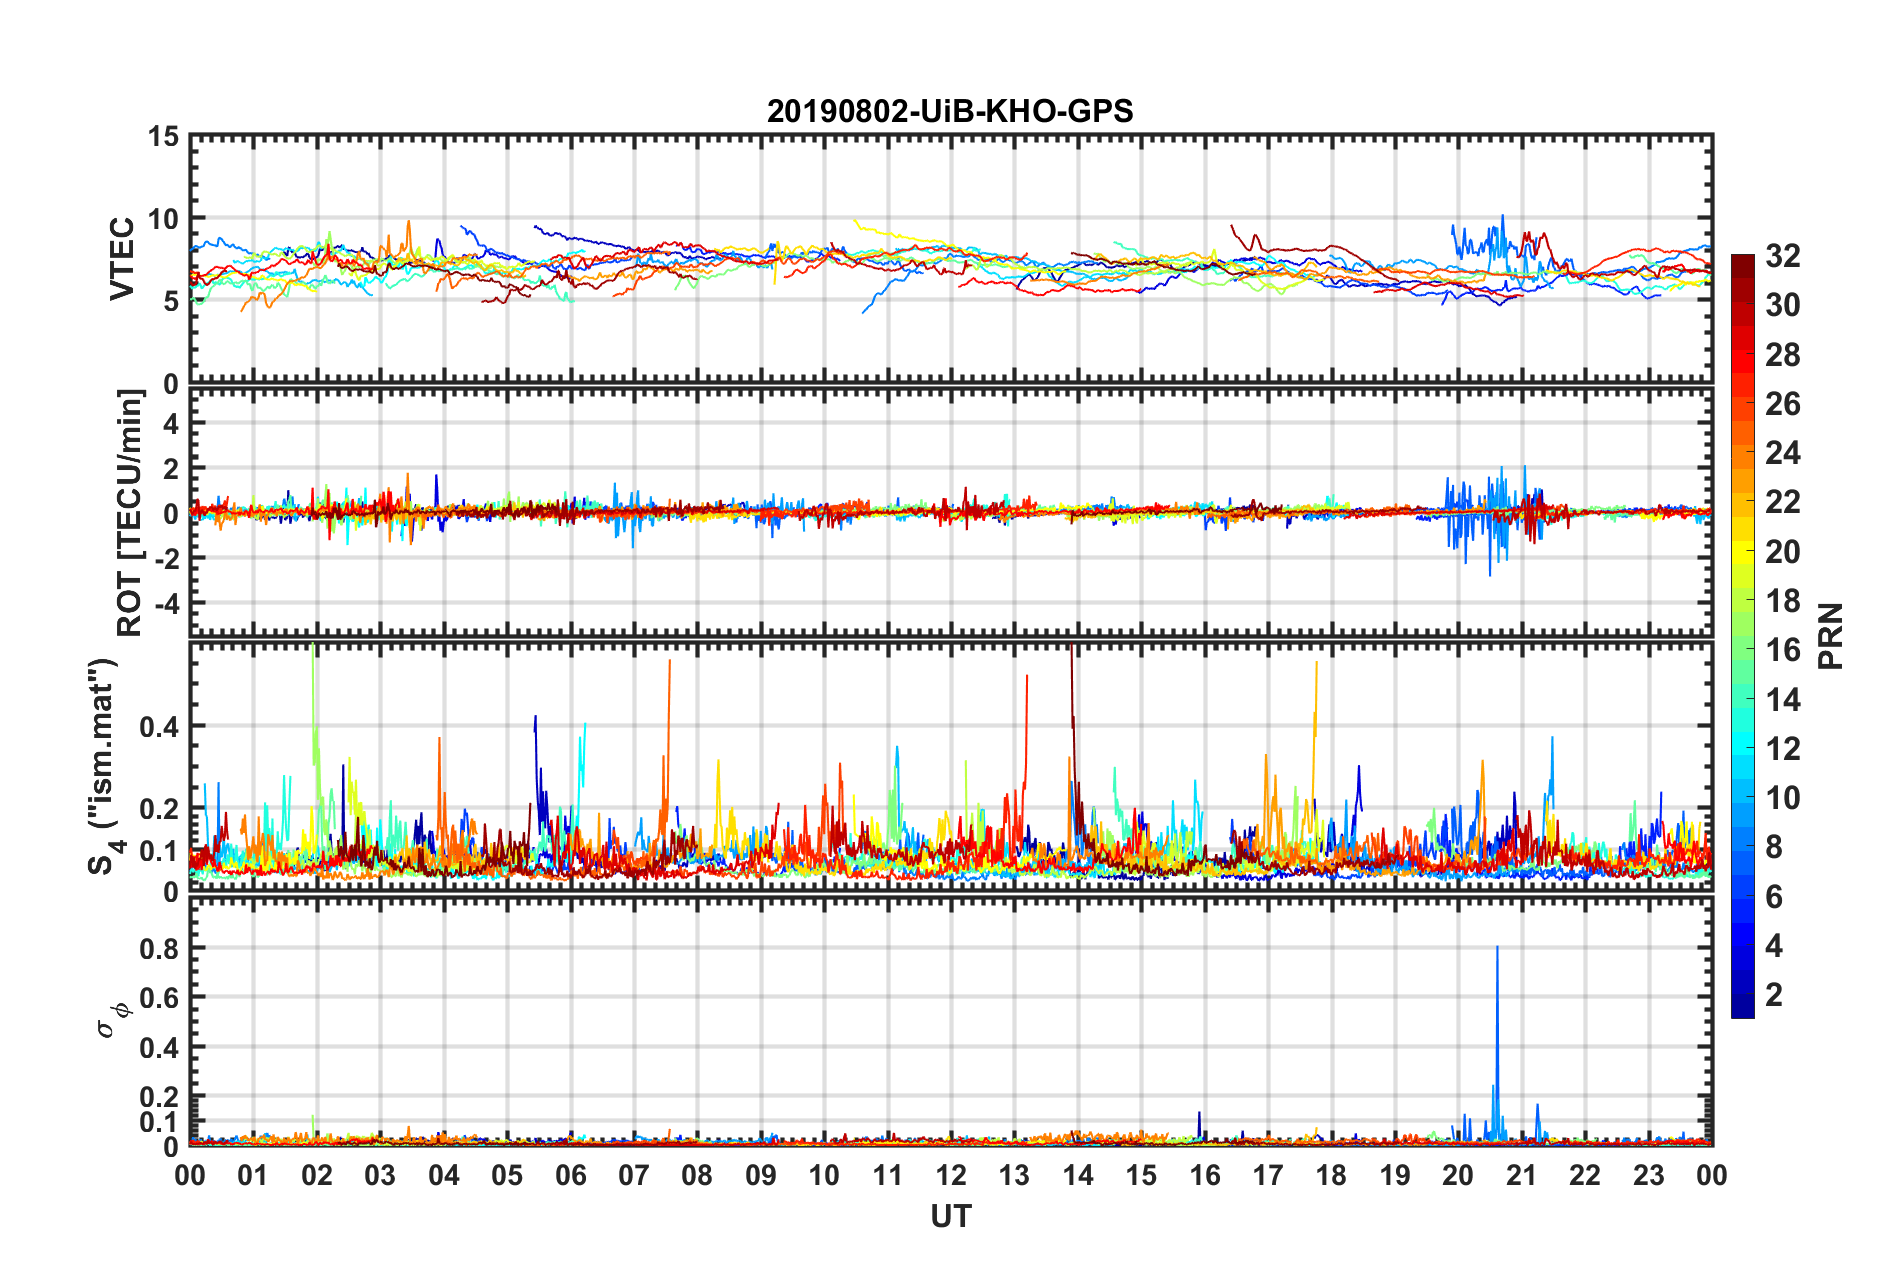The image size is (1902, 1272).
Task: Select the VTEC y-axis label
Action: [122, 259]
